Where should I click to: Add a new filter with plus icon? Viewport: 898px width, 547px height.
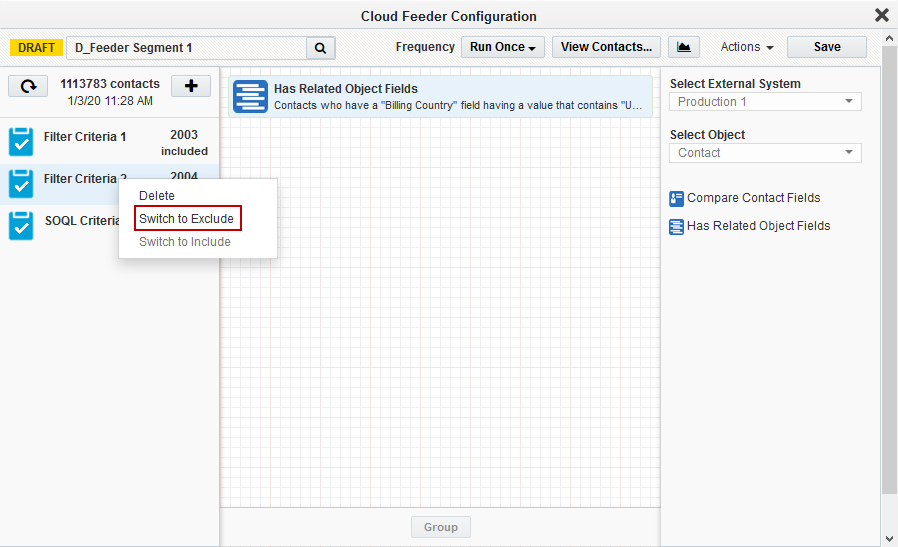point(191,86)
